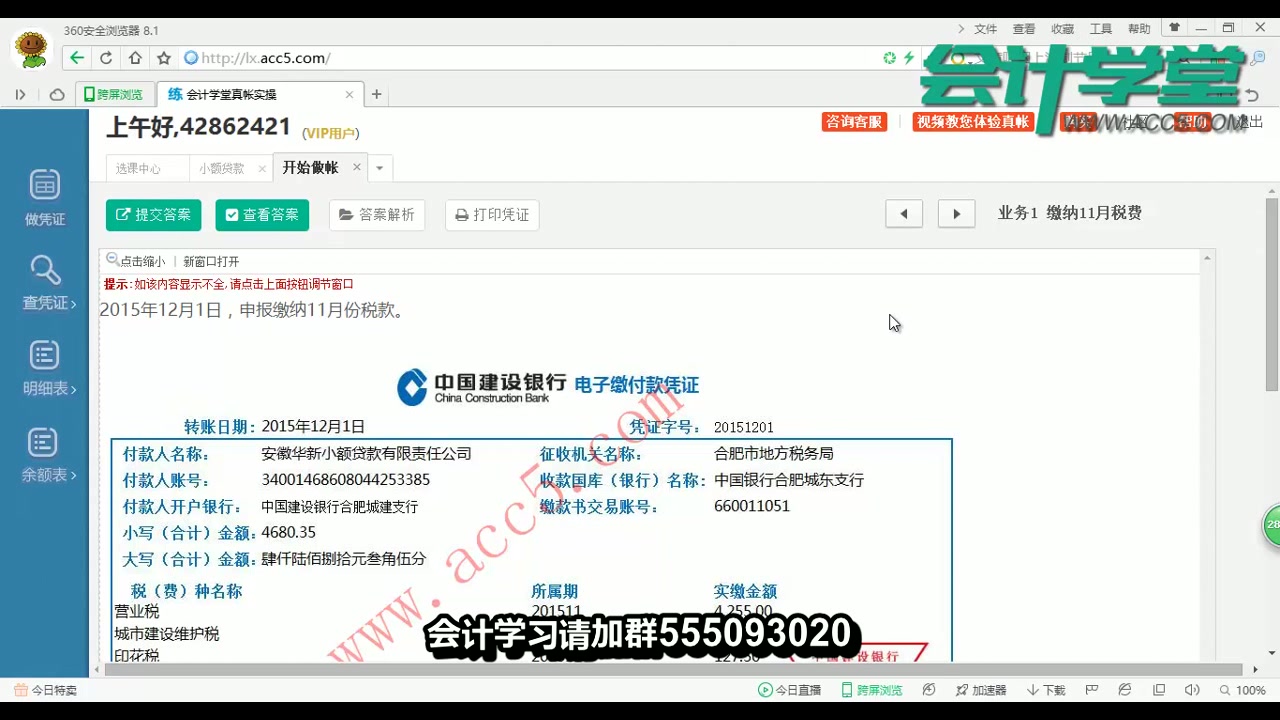Expand the tab list dropdown arrow

[x=379, y=168]
